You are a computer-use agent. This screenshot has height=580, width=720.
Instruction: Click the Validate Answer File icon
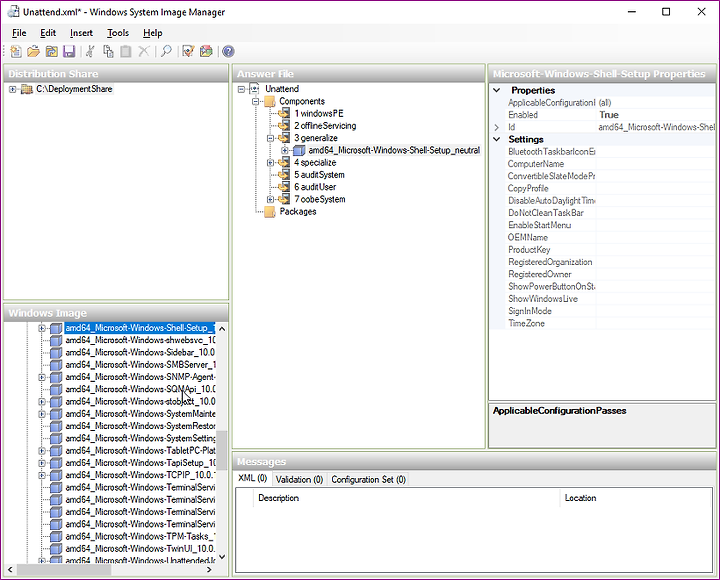coord(188,51)
